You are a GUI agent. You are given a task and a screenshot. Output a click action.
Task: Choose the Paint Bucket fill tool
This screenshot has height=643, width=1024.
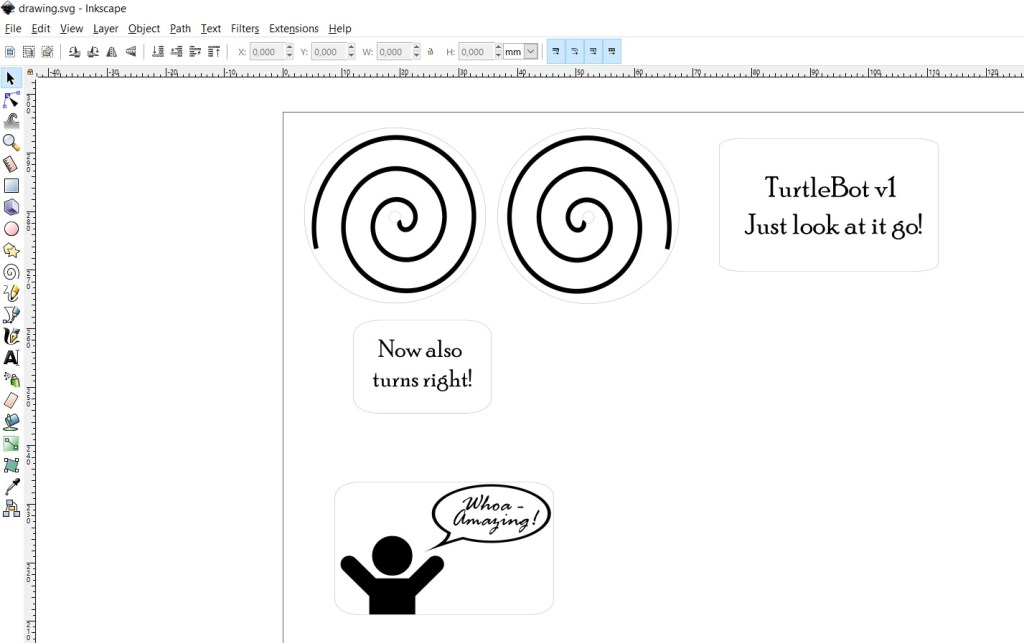11,422
